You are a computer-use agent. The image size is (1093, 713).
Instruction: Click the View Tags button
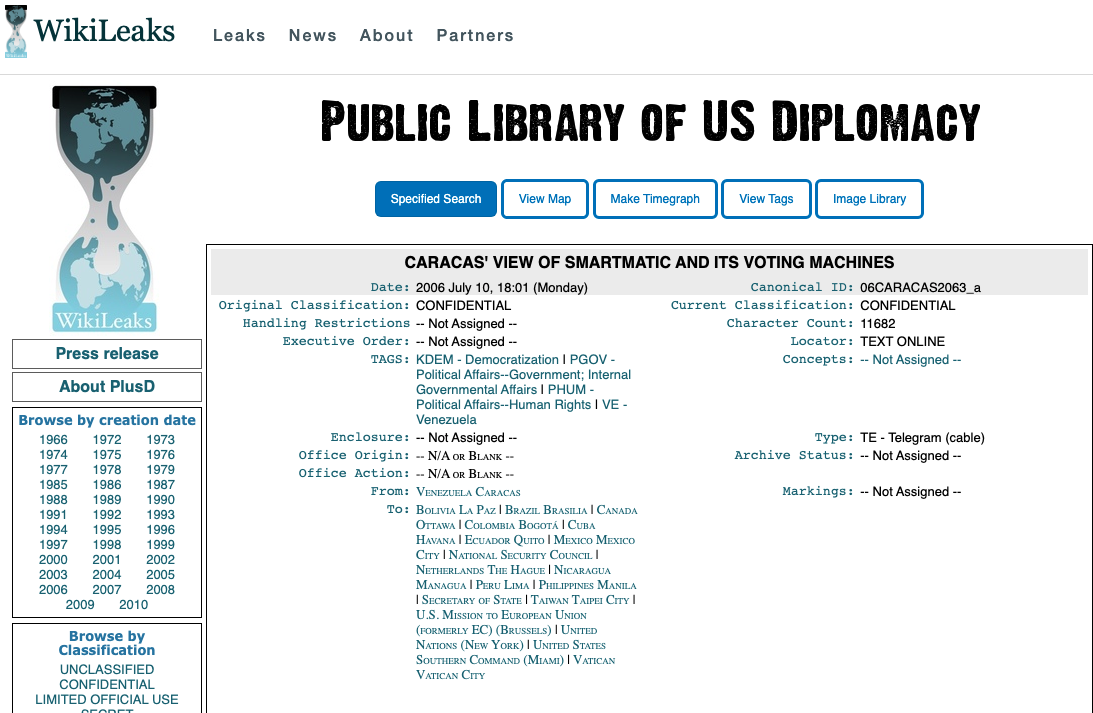tap(765, 199)
